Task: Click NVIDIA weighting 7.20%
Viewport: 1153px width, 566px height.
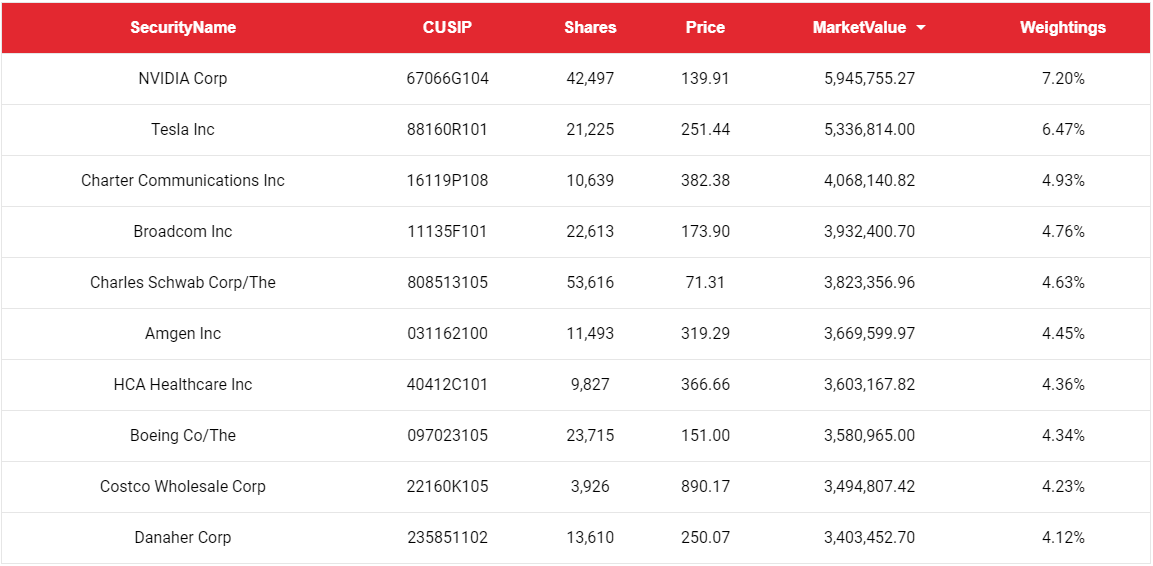Action: point(1063,79)
